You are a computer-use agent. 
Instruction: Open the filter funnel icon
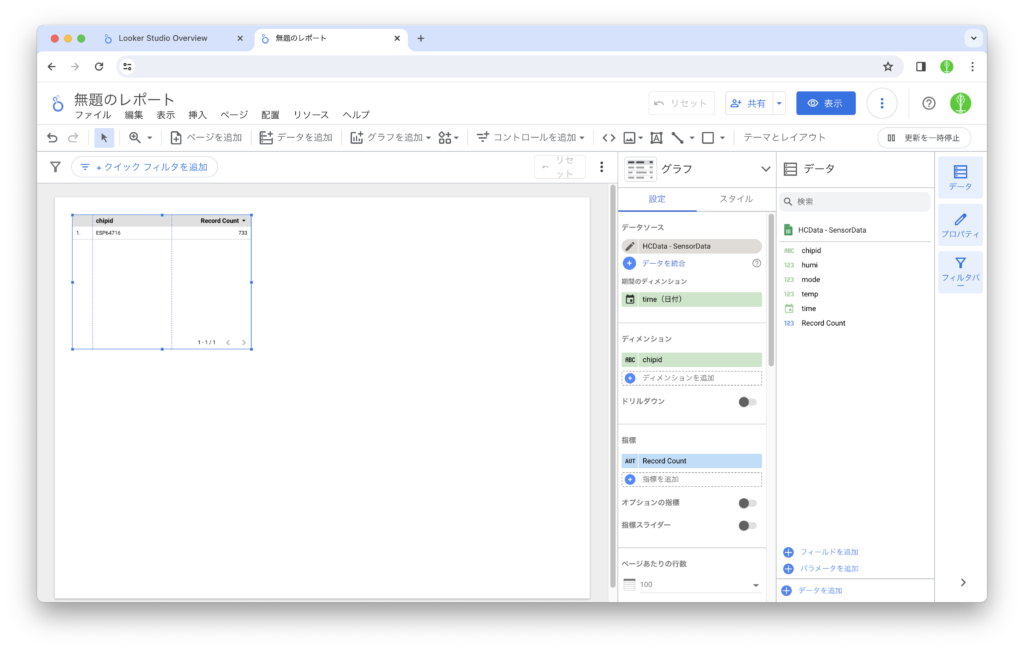point(55,167)
